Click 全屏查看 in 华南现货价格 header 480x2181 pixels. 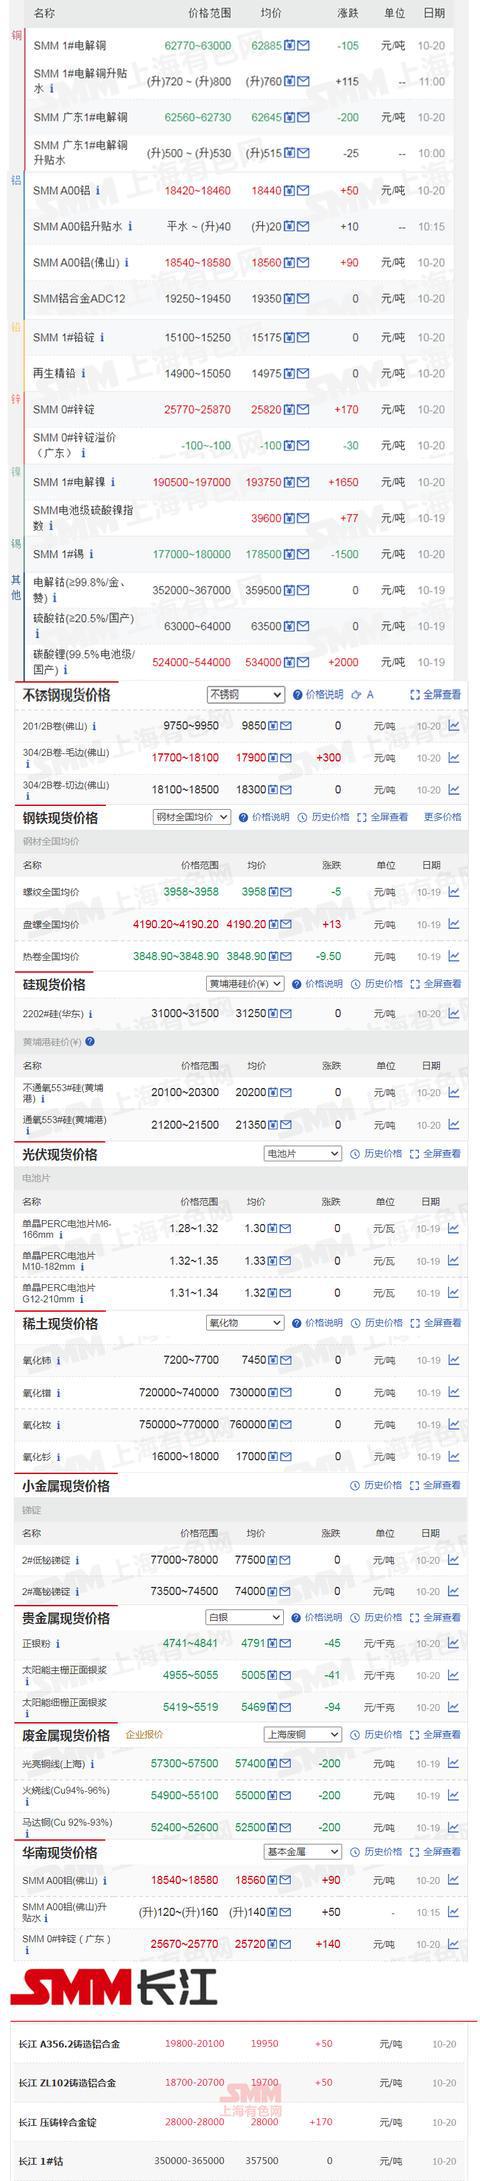click(436, 1852)
